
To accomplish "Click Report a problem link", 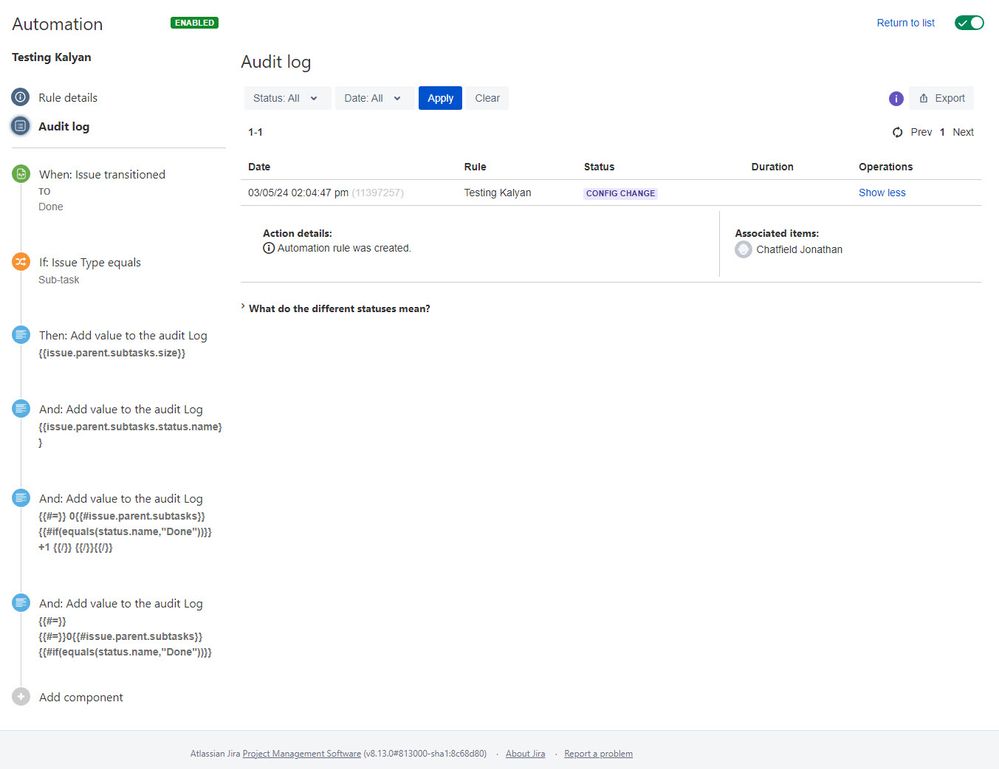I will pyautogui.click(x=598, y=754).
